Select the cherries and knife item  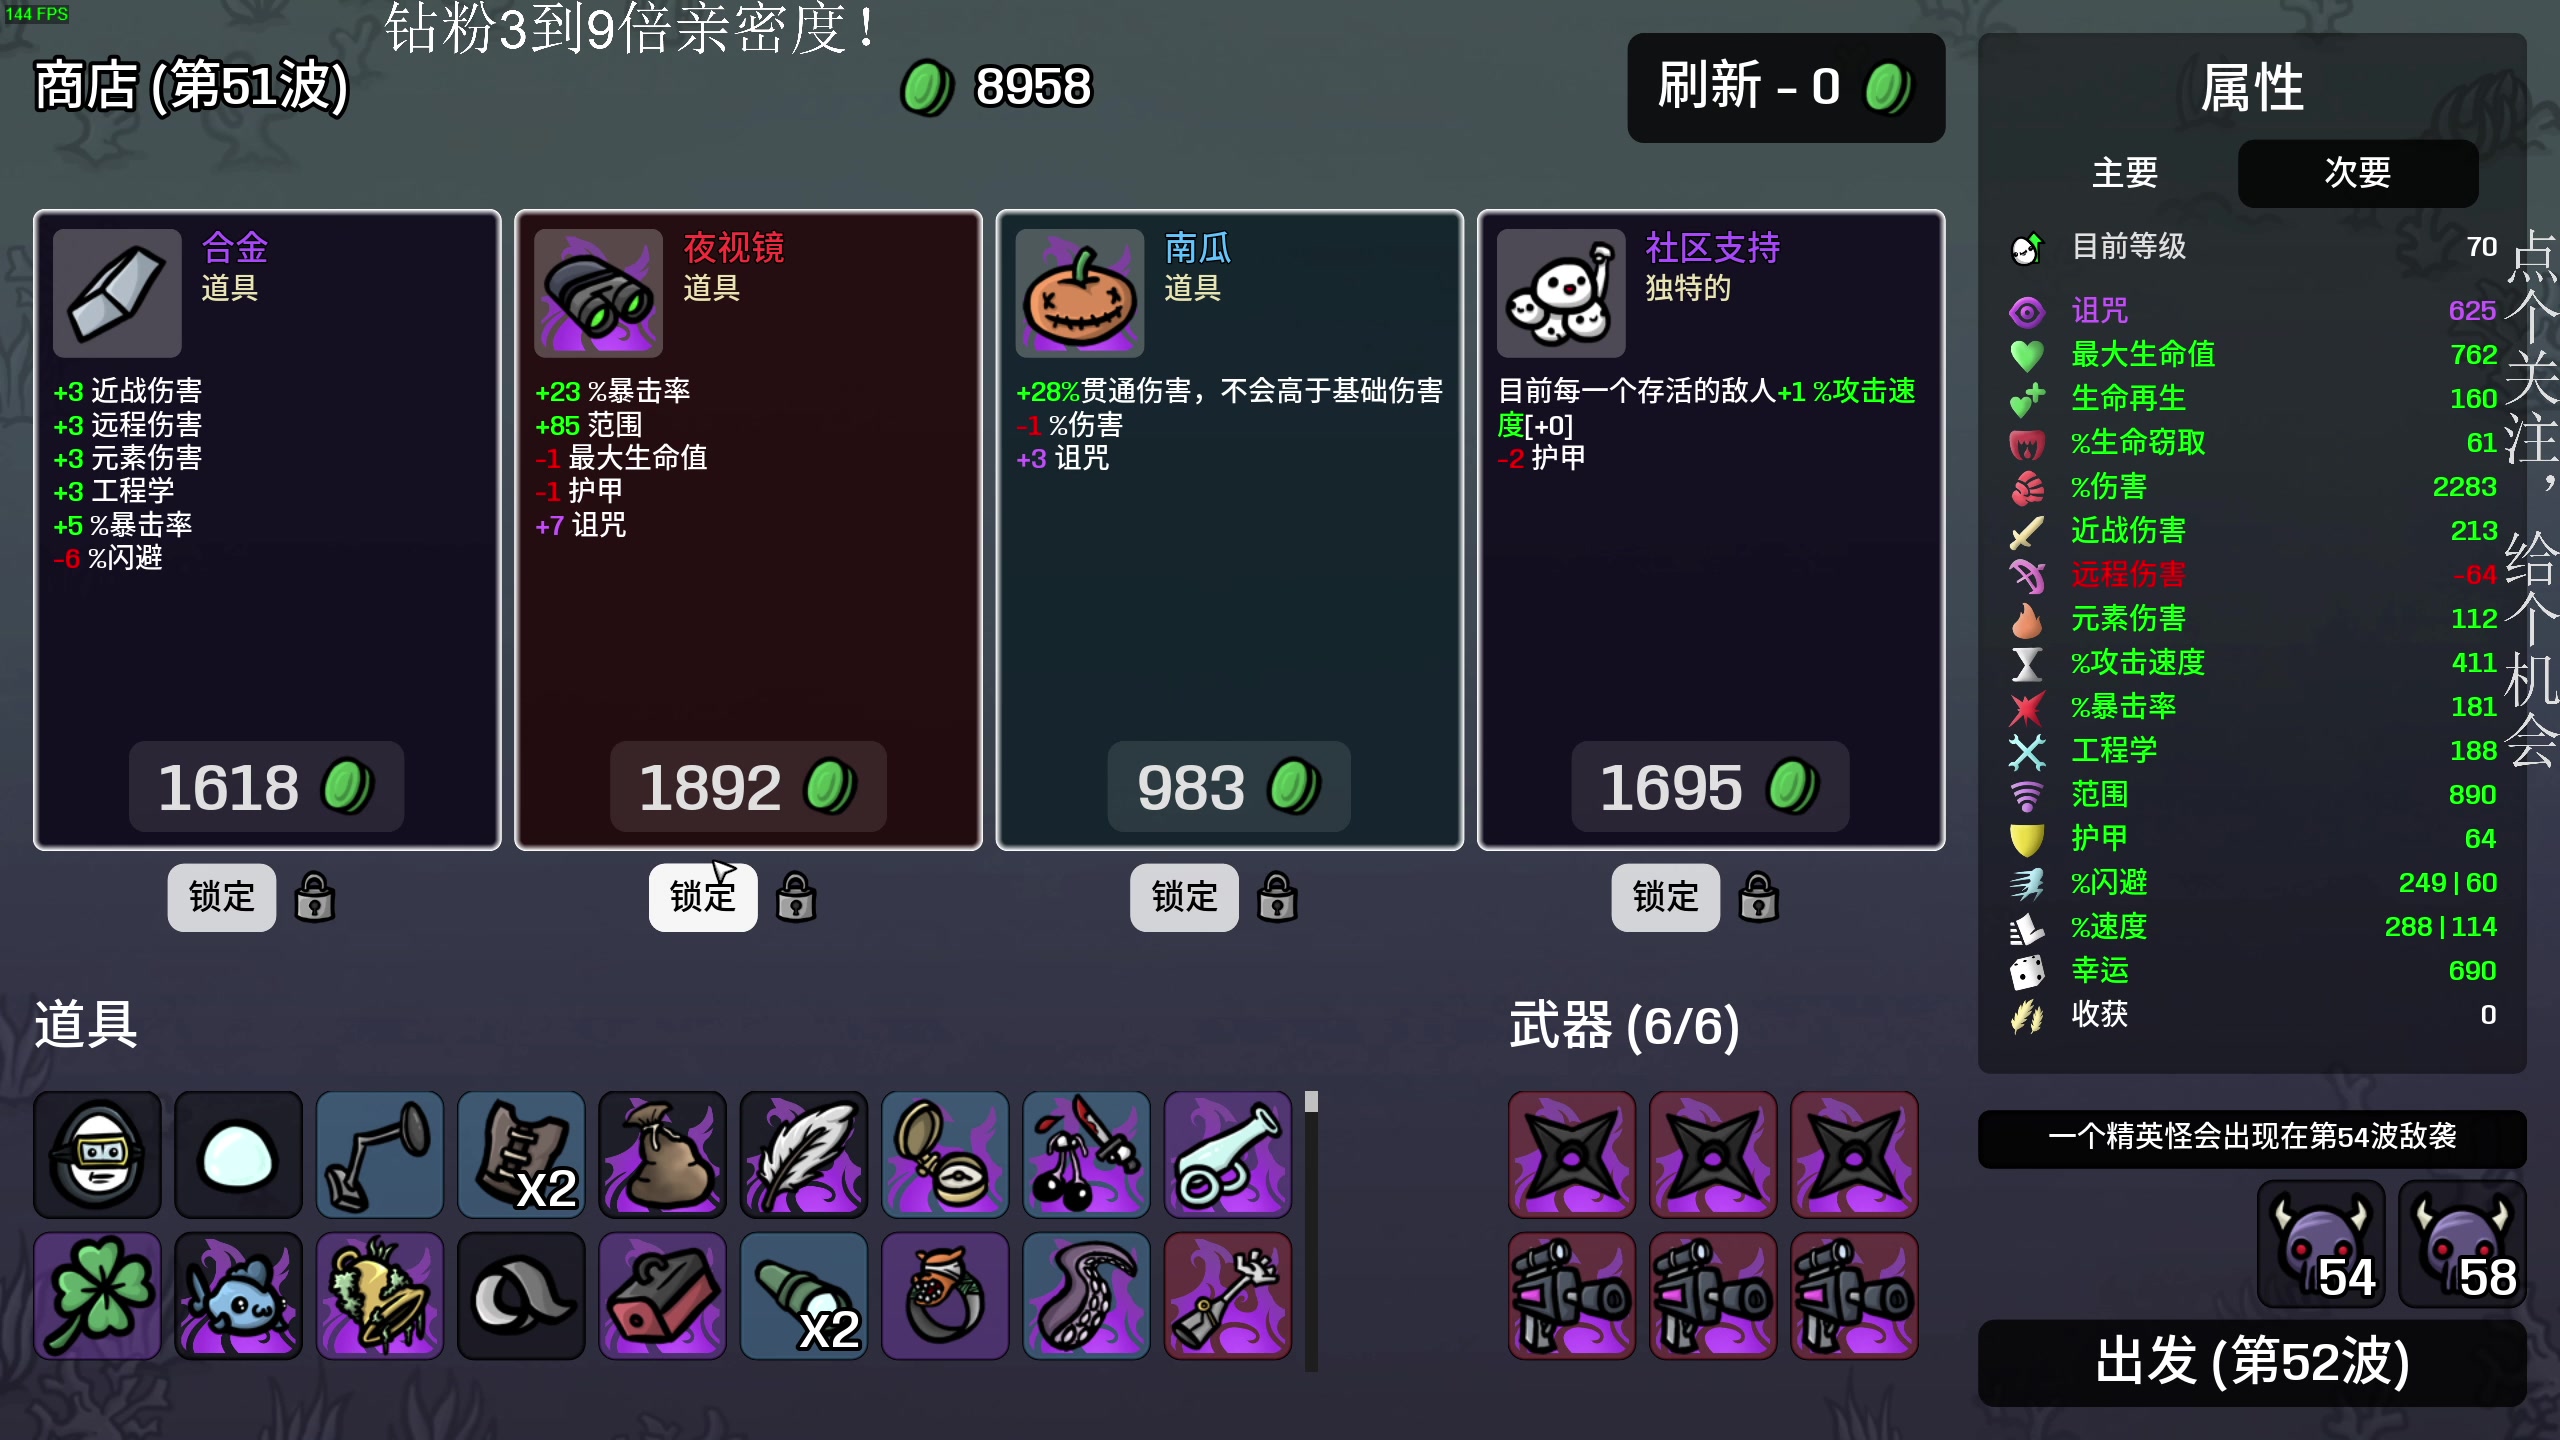[x=1087, y=1154]
